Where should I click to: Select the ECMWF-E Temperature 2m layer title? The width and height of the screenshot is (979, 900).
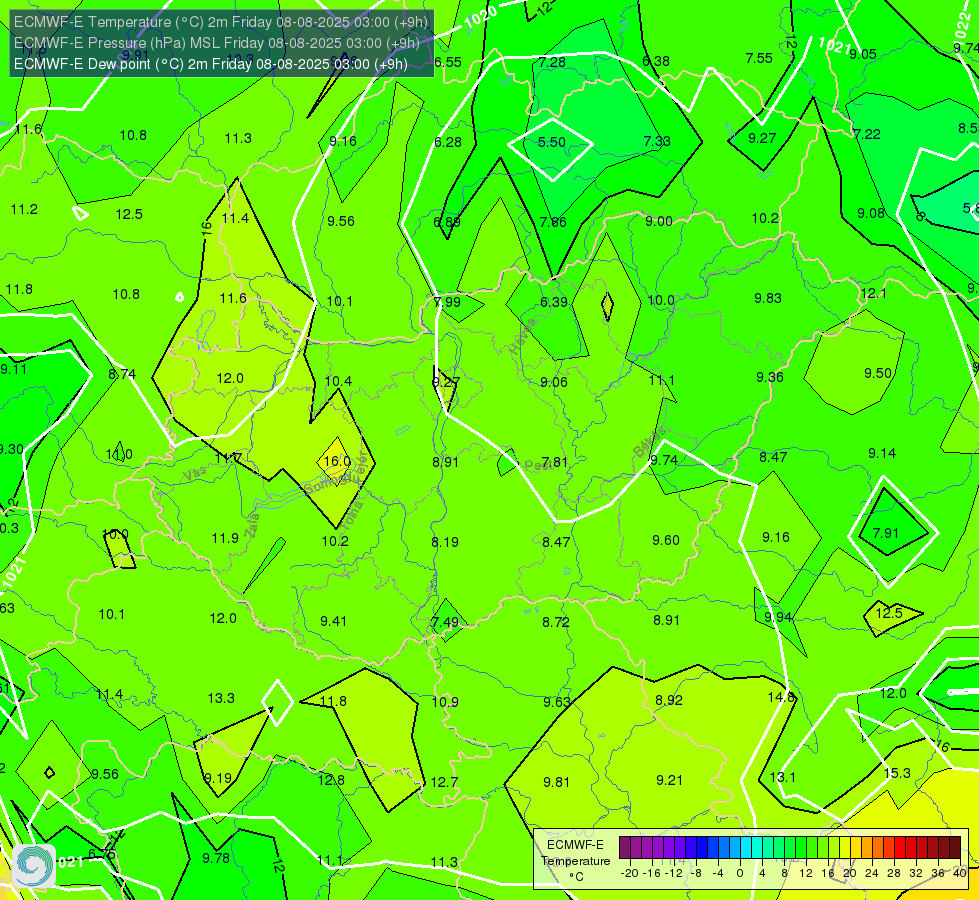[221, 22]
